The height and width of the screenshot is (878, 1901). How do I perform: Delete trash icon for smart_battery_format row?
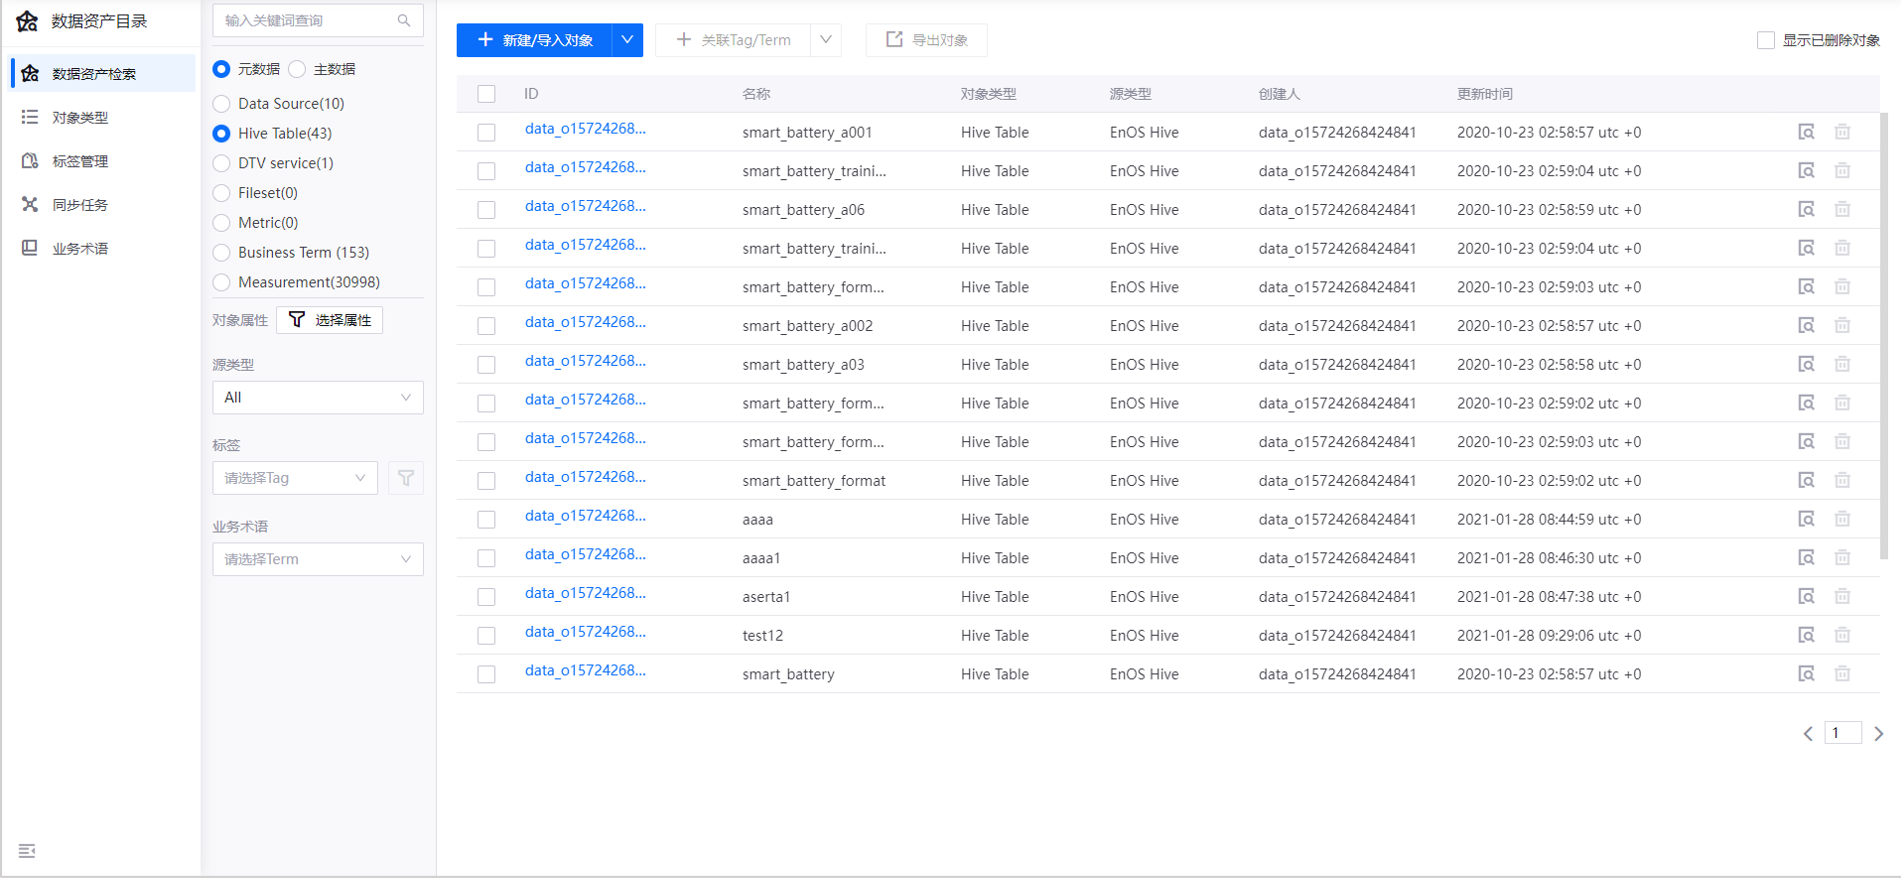click(x=1842, y=480)
